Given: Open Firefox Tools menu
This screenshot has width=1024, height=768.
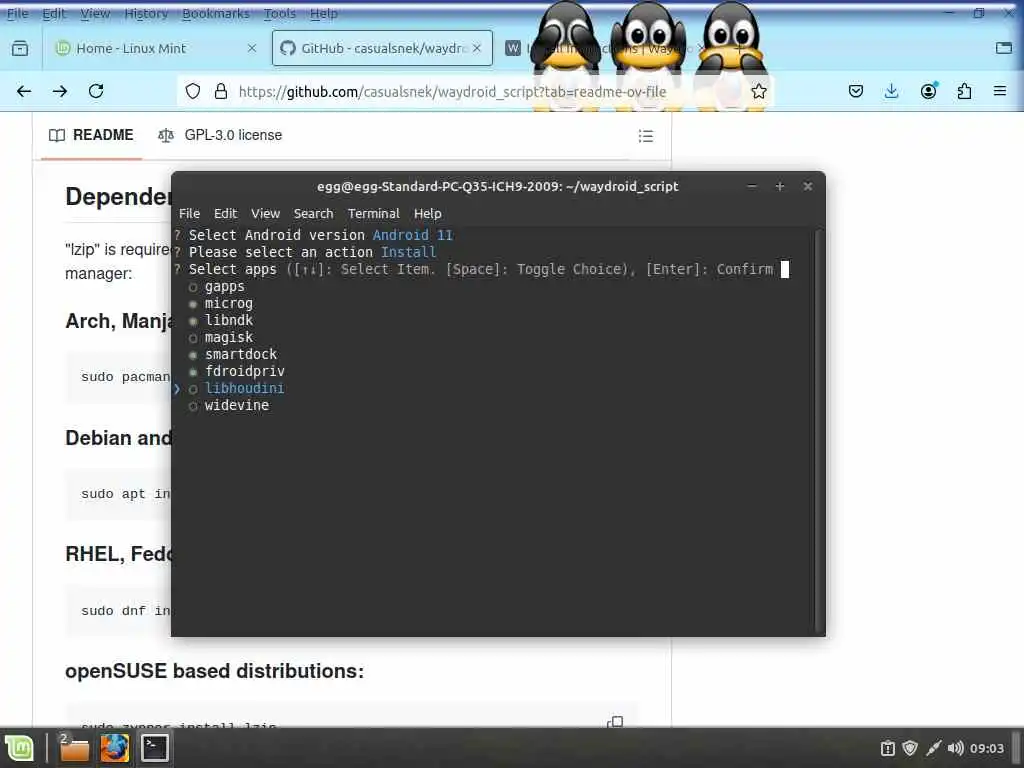Looking at the screenshot, I should (x=280, y=13).
